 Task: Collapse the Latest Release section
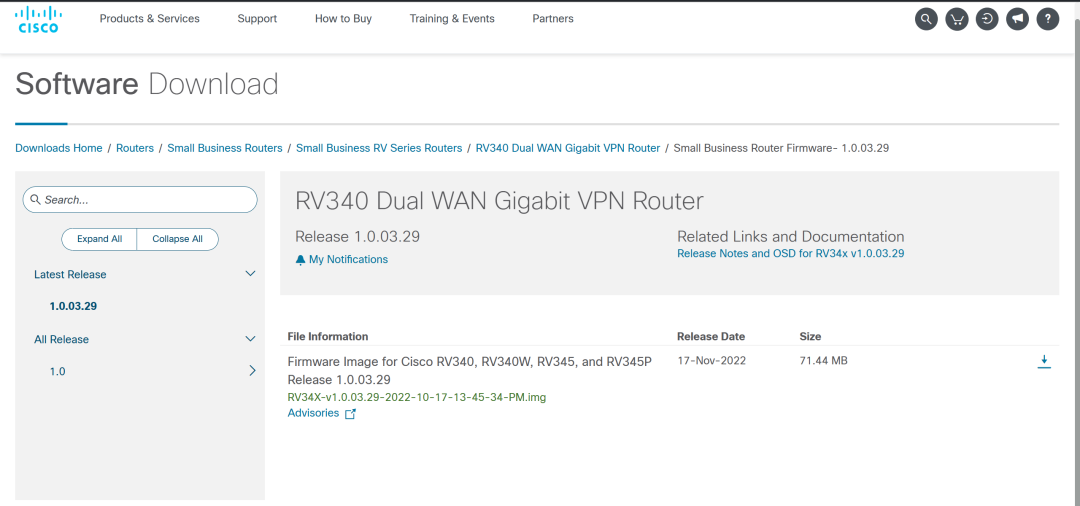250,274
